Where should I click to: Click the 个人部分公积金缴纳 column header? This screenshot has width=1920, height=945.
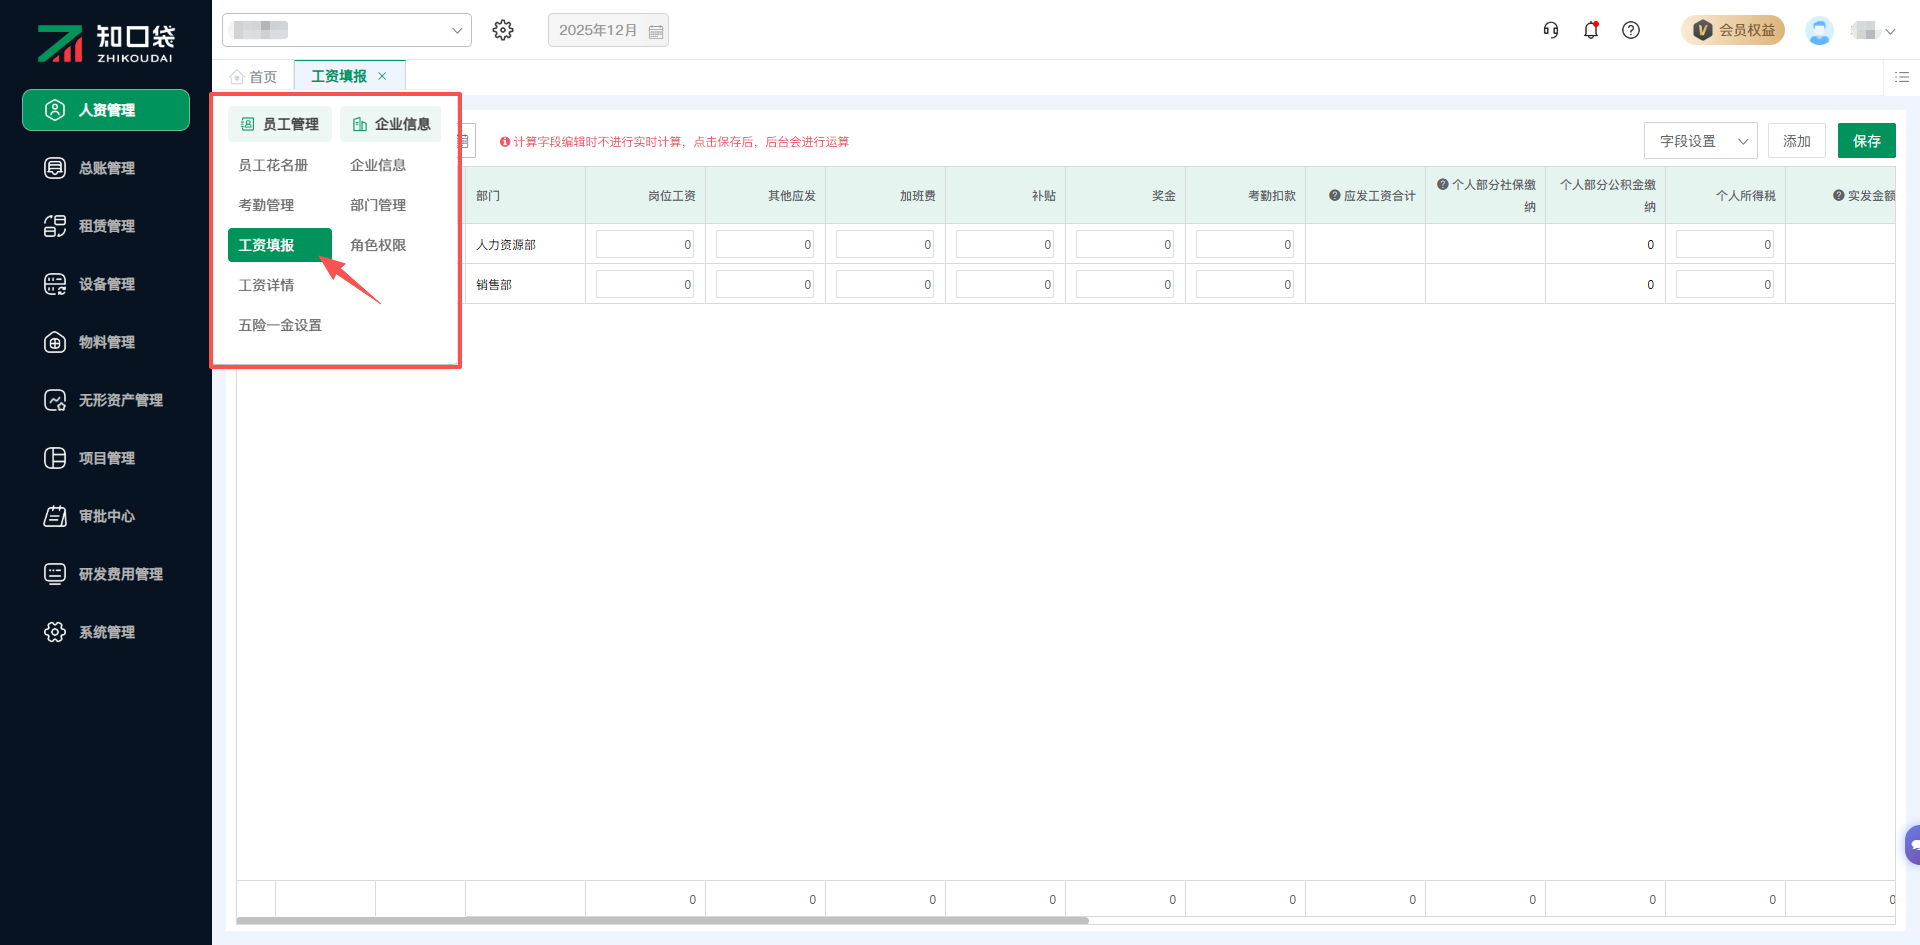coord(1605,195)
